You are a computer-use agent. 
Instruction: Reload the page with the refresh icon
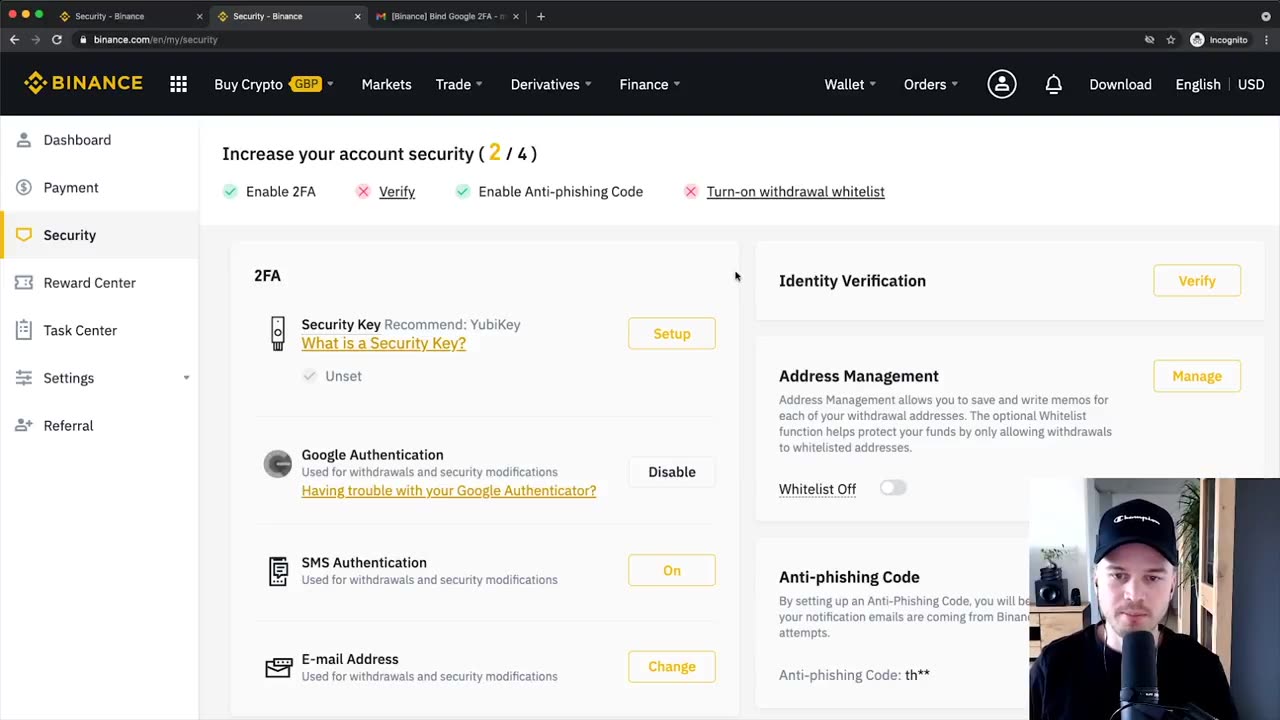point(57,40)
